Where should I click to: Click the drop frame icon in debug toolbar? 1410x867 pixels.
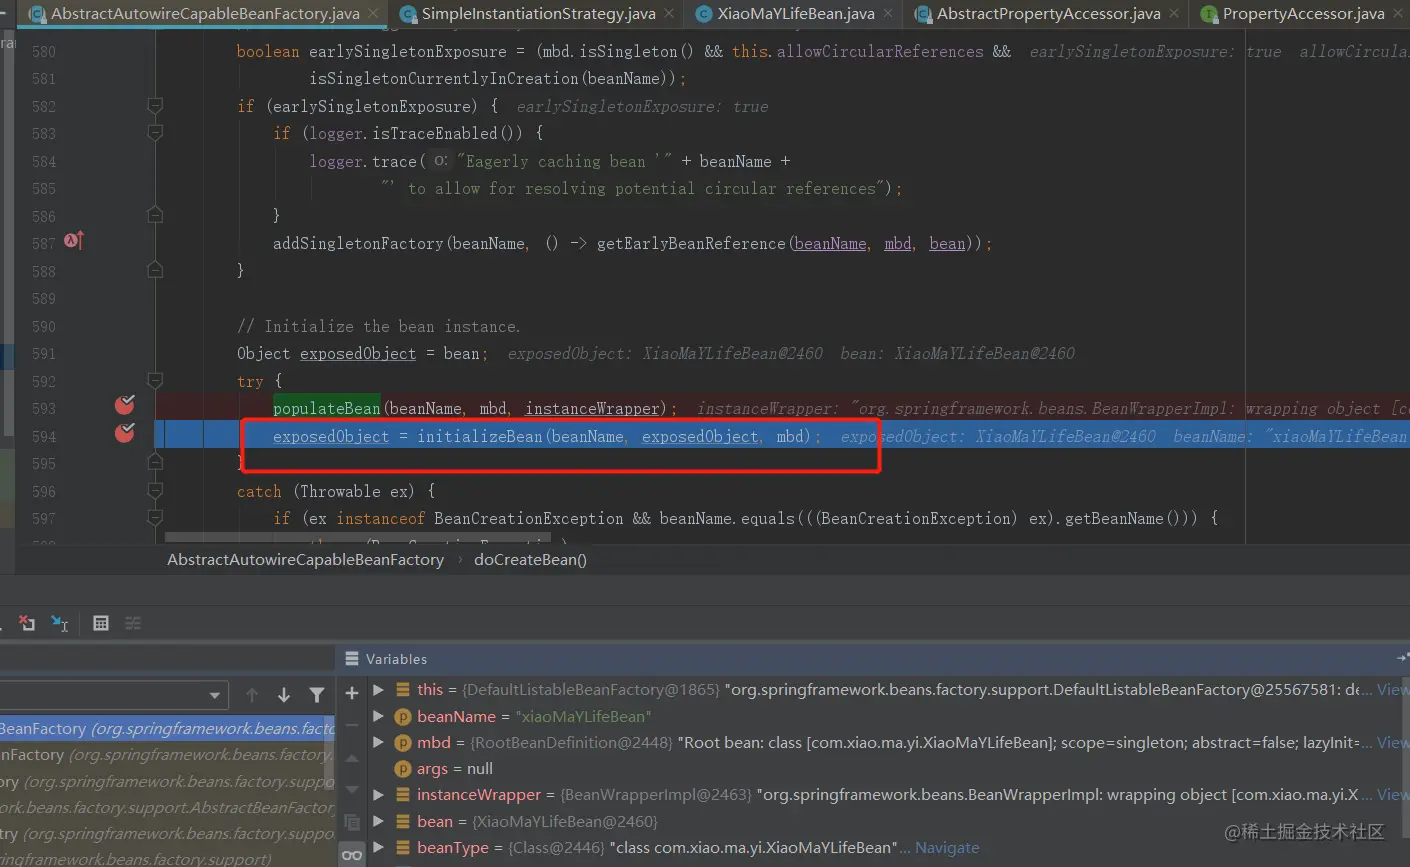[27, 623]
